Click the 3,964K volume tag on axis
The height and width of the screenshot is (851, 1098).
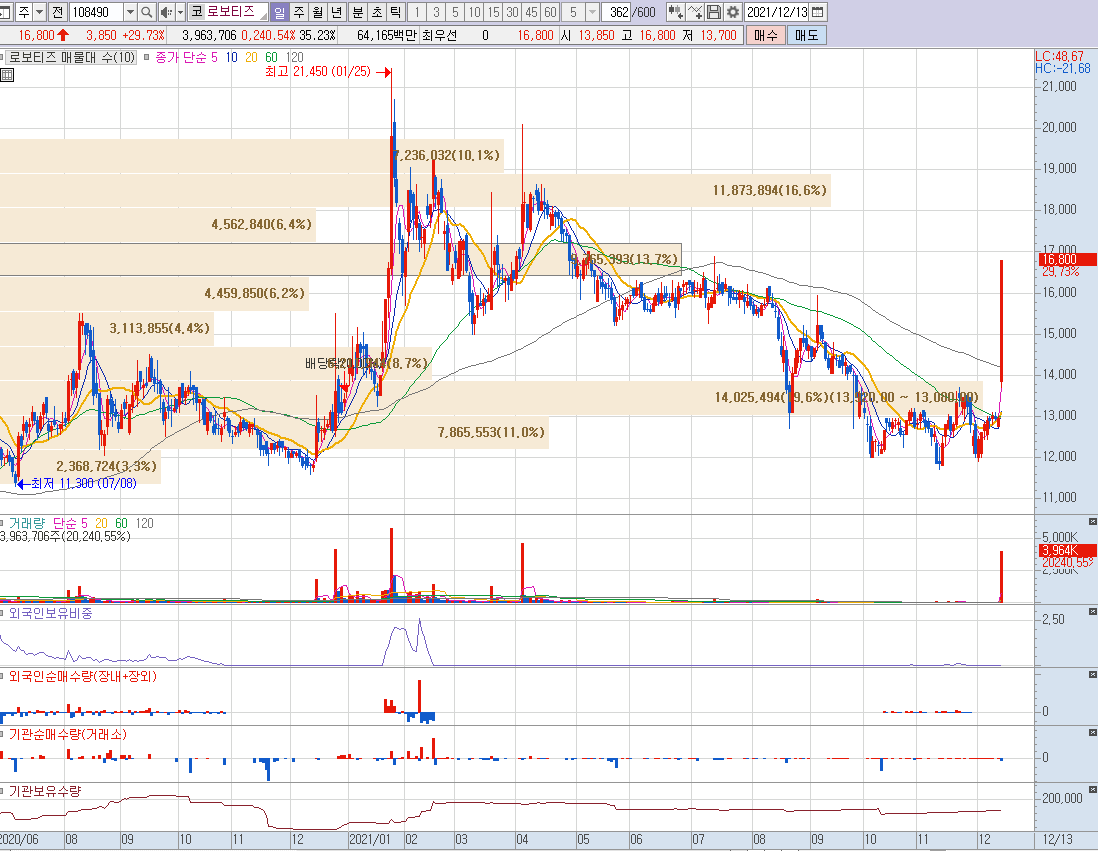point(1067,551)
